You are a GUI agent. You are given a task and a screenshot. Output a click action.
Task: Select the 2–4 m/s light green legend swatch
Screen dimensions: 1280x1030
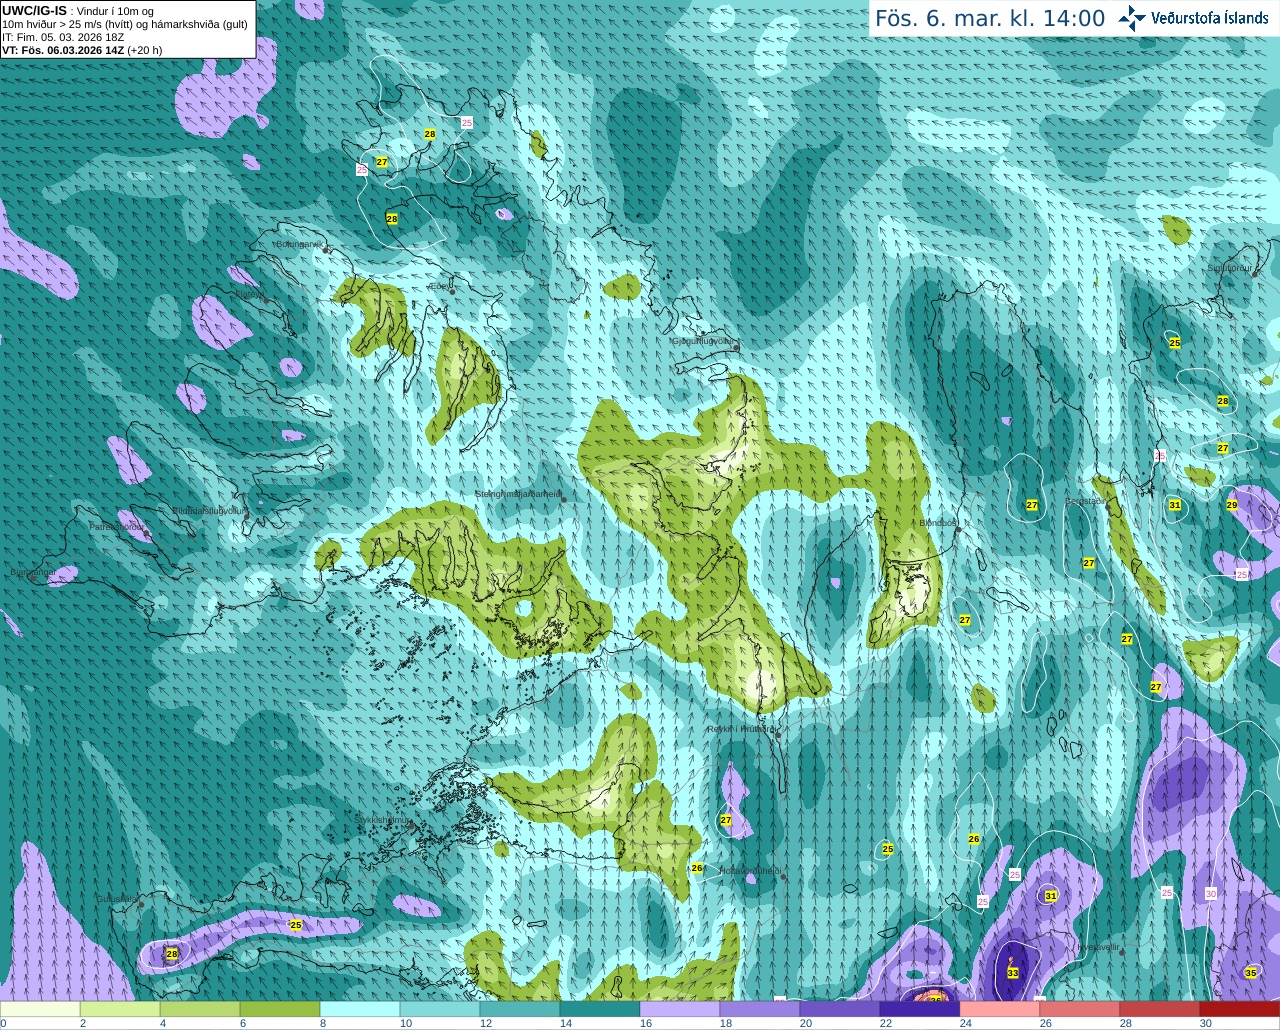point(120,1009)
